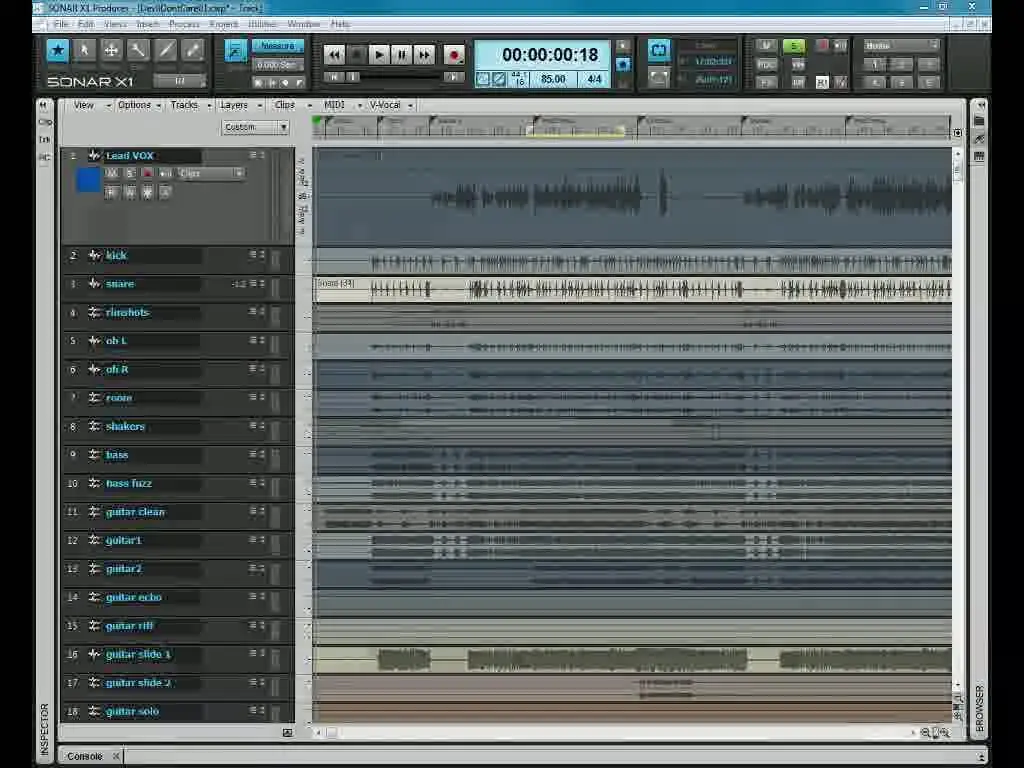Select the wrench Edit tool
This screenshot has width=1024, height=768.
pyautogui.click(x=138, y=50)
